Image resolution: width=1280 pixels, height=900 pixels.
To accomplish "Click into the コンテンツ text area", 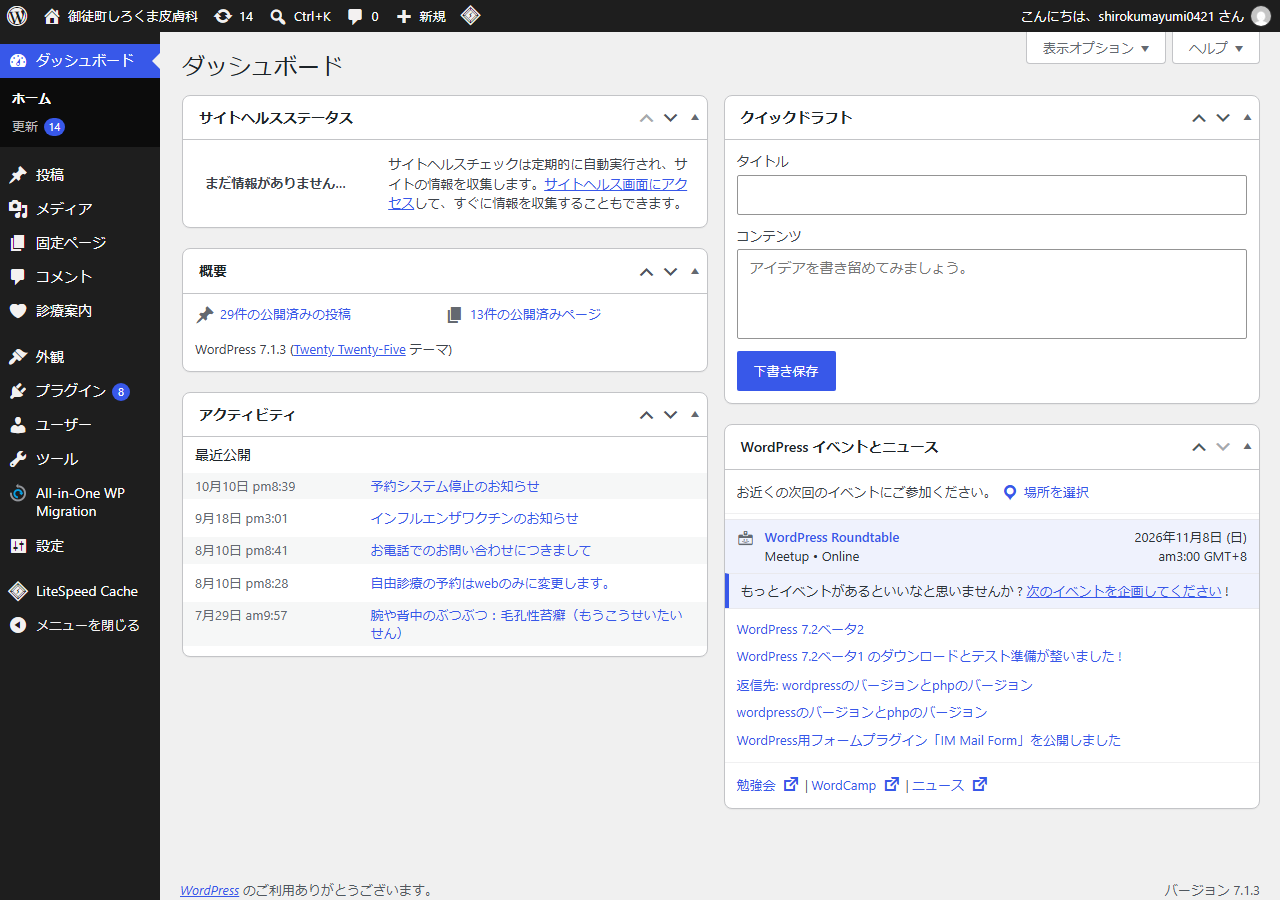I will click(992, 294).
